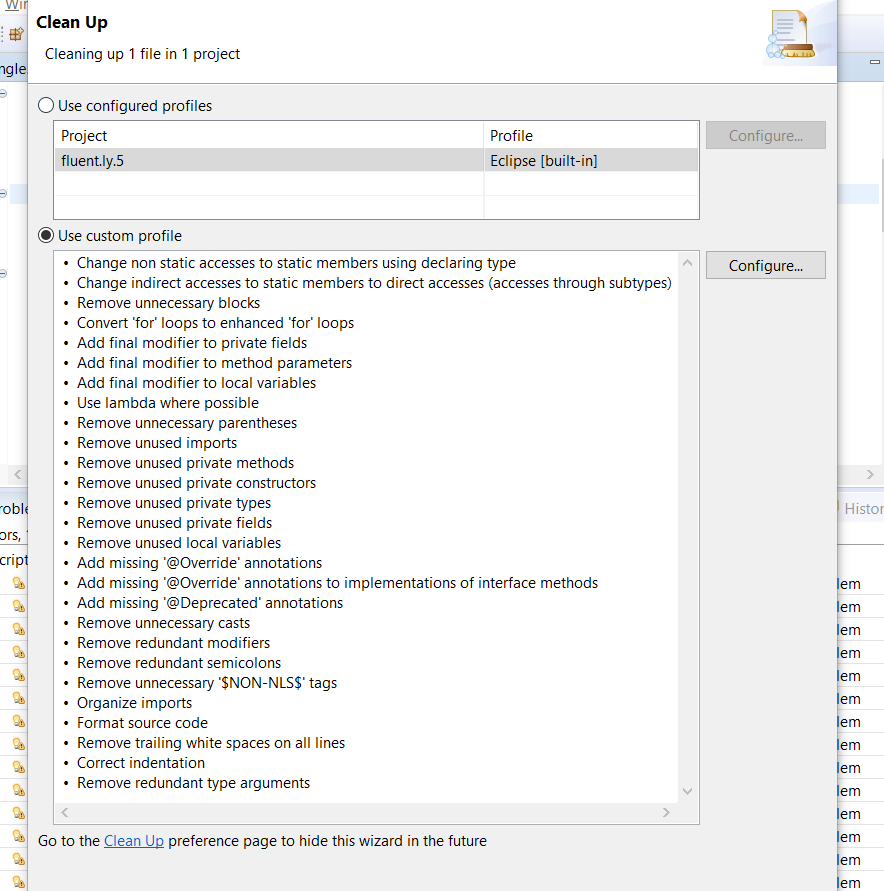Click the lightbulb beside the fourth problem row
This screenshot has height=891, width=884.
pos(17,652)
